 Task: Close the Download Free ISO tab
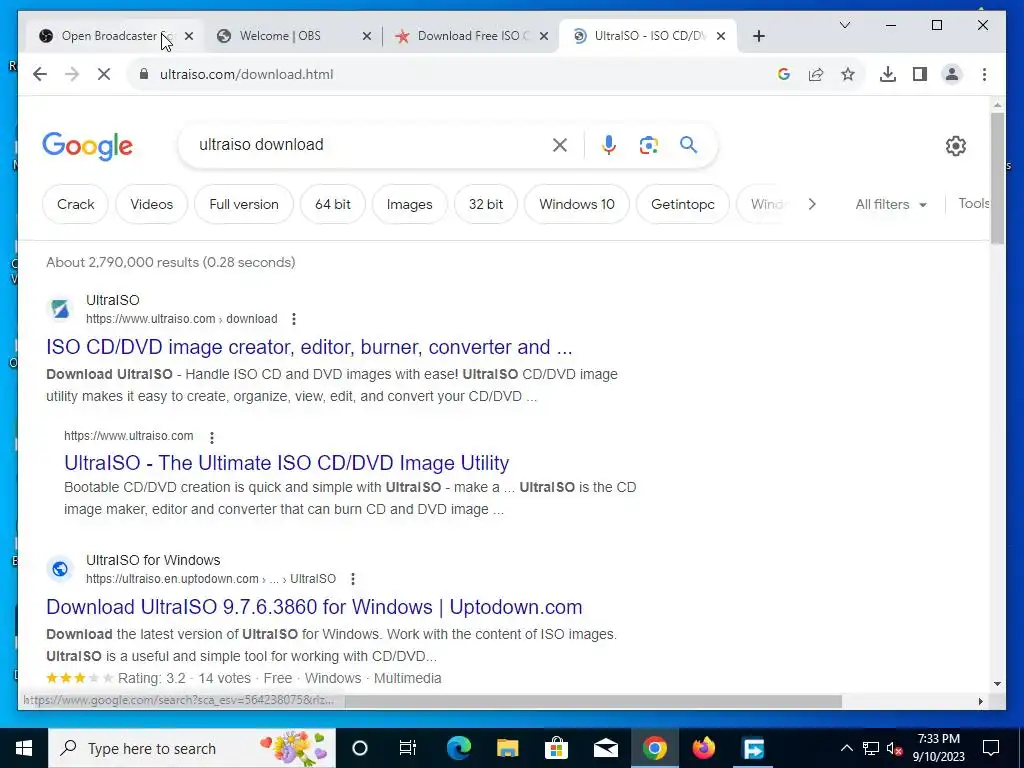(543, 37)
